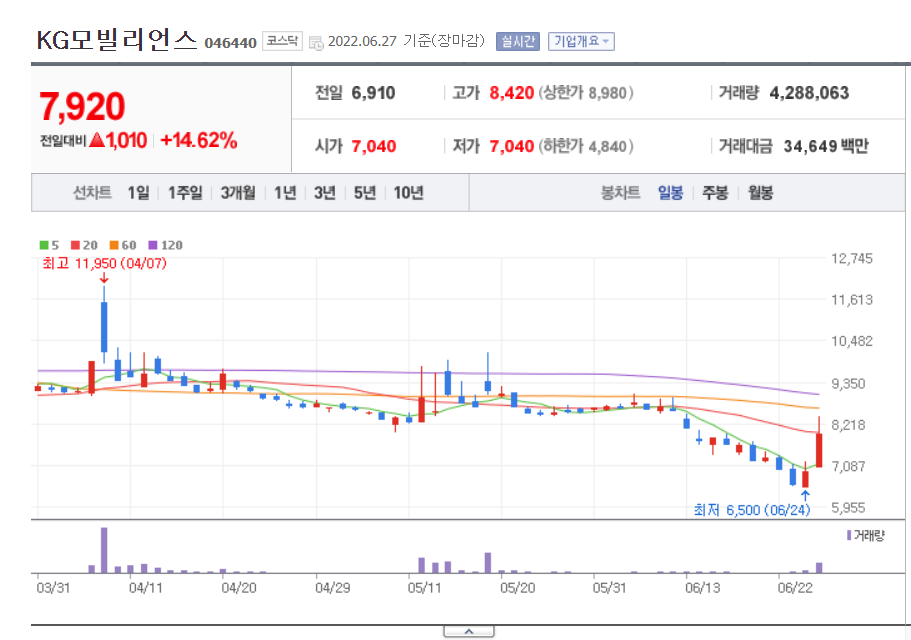Click the KG모빌리언스 stock title

point(117,40)
